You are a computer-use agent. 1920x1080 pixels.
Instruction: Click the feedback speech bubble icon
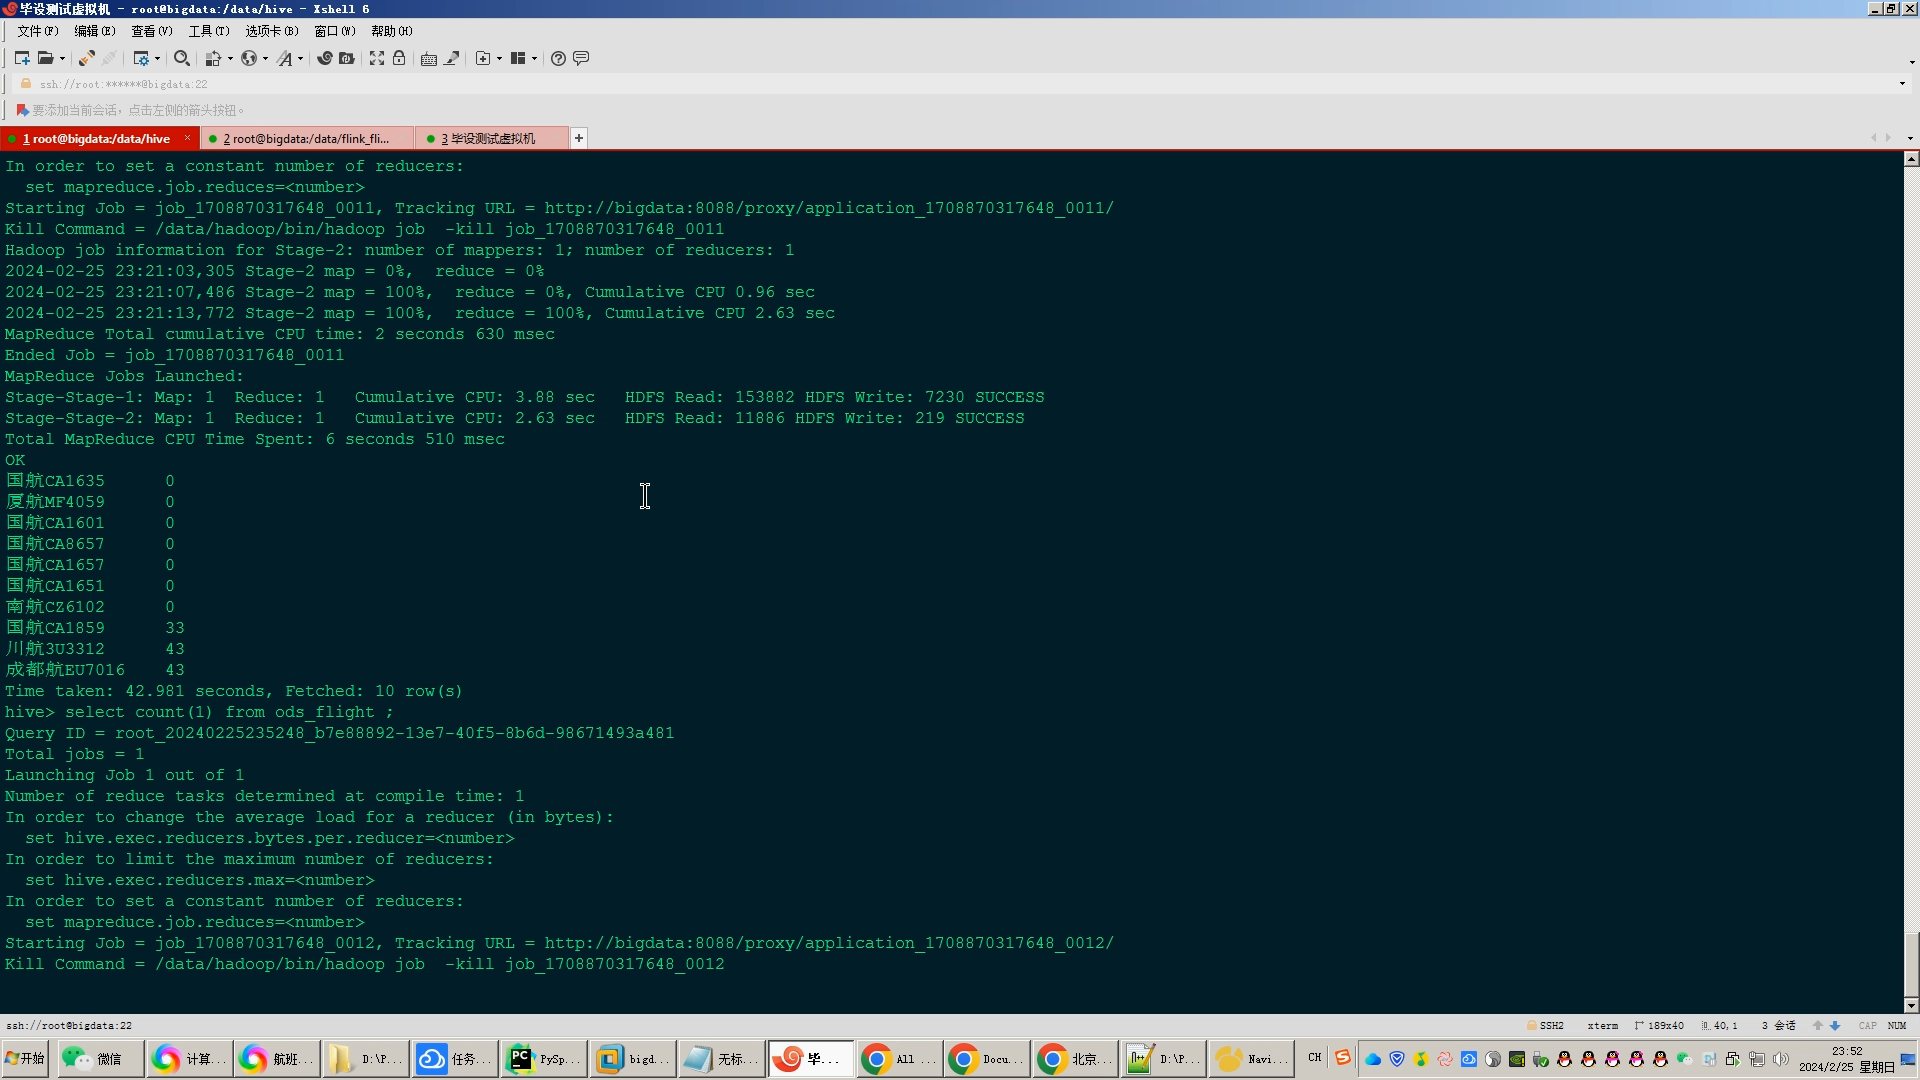581,58
